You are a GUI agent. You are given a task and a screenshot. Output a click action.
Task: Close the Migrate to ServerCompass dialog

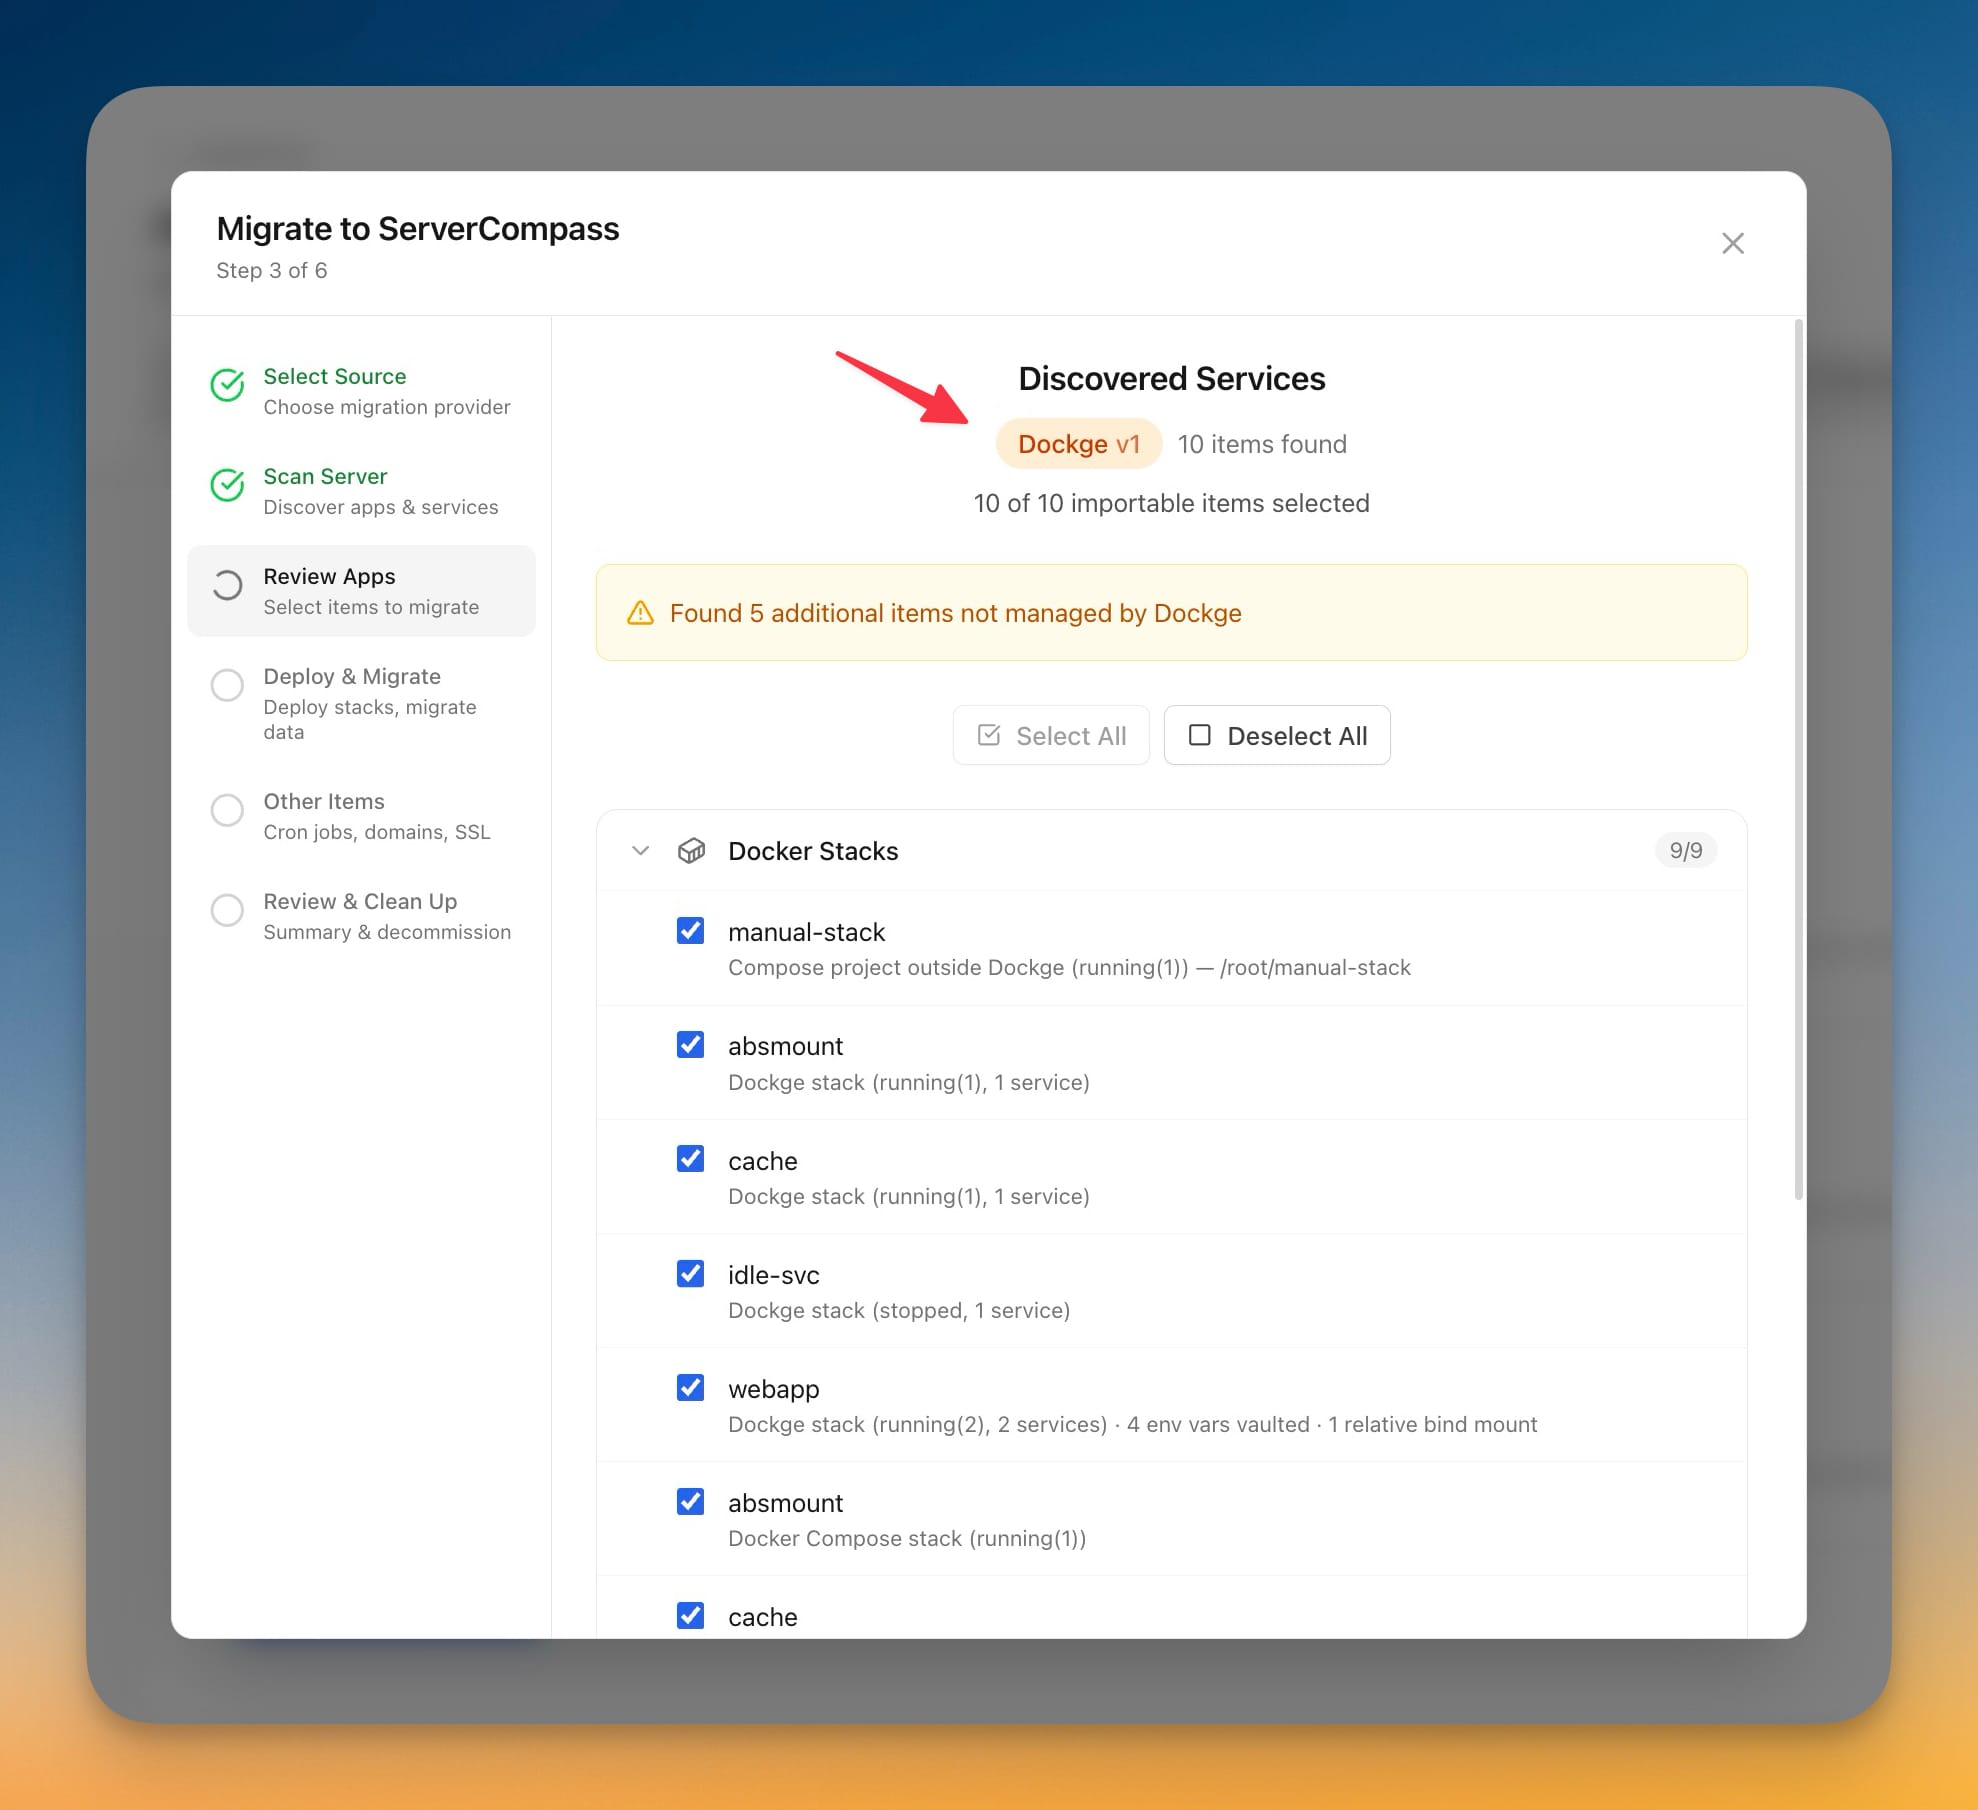coord(1732,243)
